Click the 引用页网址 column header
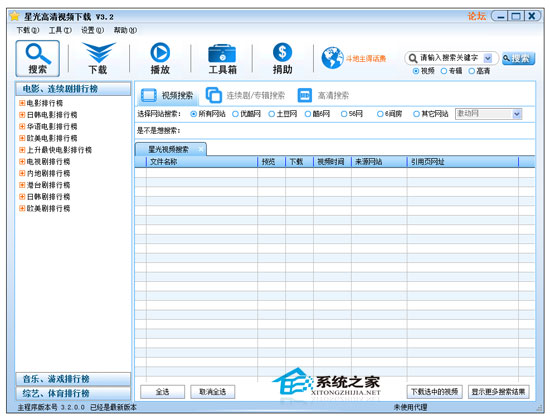550x420 pixels. [x=463, y=162]
